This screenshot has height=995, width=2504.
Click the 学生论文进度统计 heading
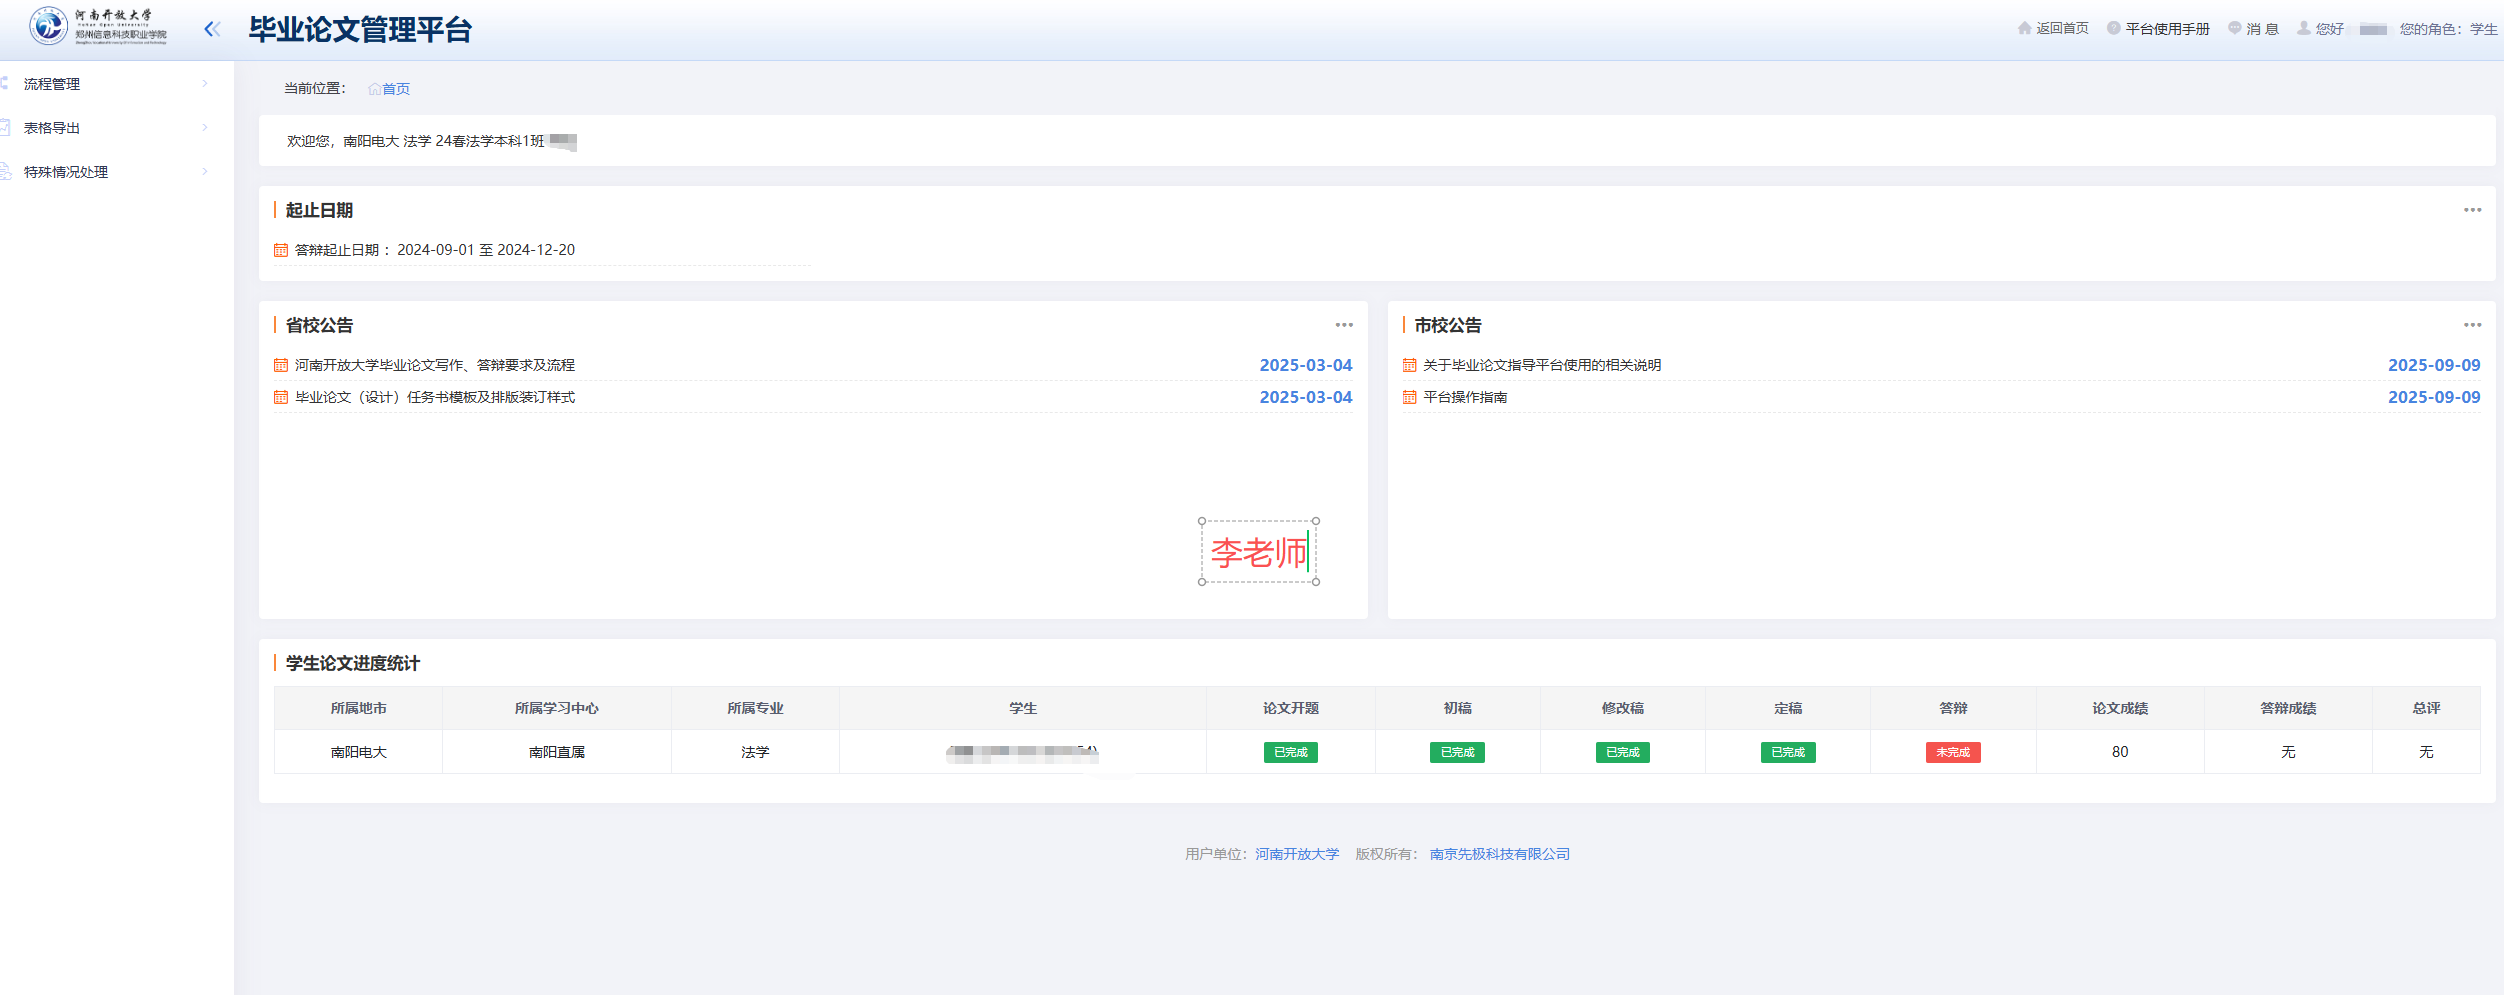353,663
